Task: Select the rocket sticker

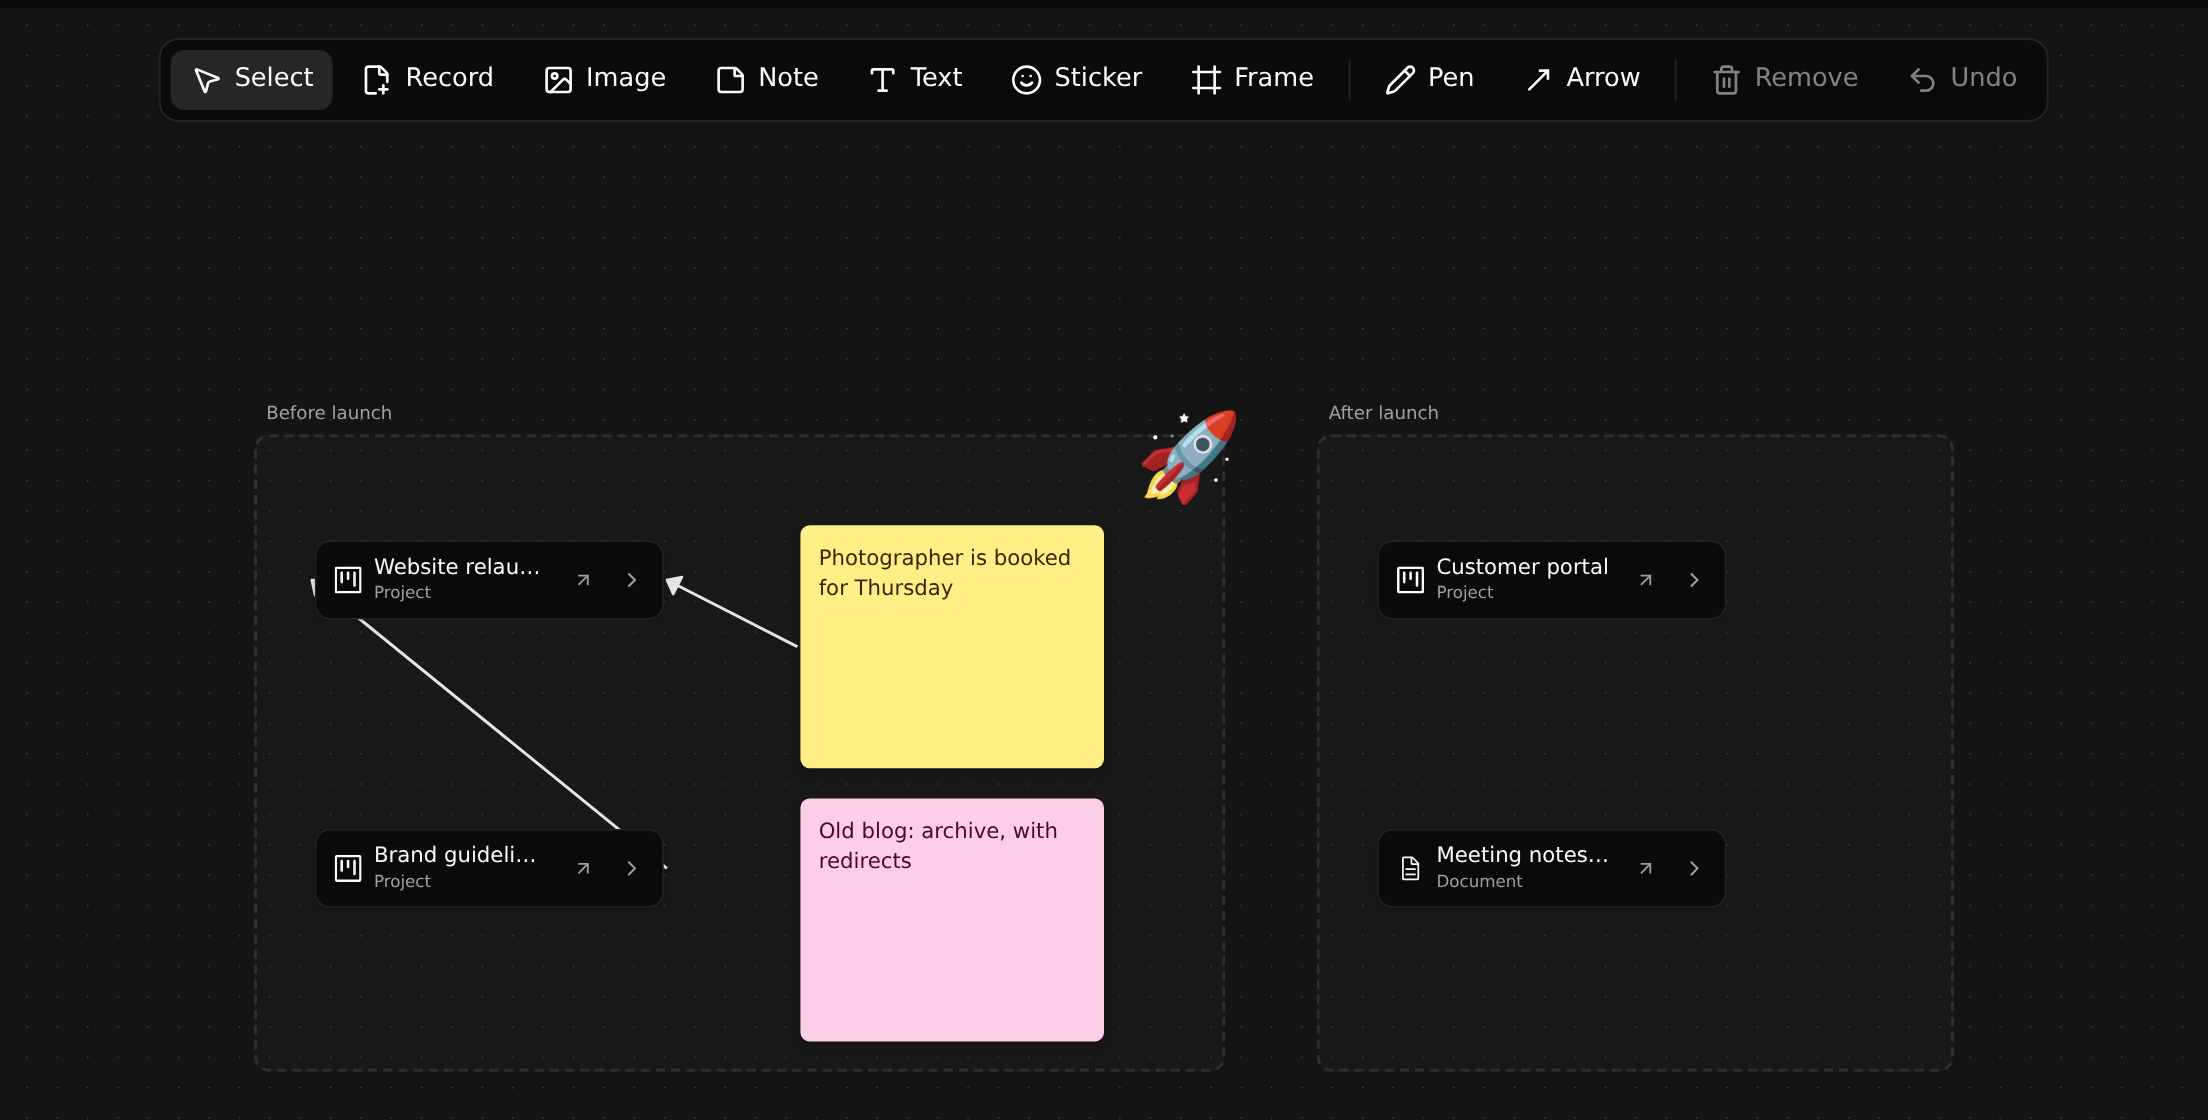Action: pos(1189,457)
